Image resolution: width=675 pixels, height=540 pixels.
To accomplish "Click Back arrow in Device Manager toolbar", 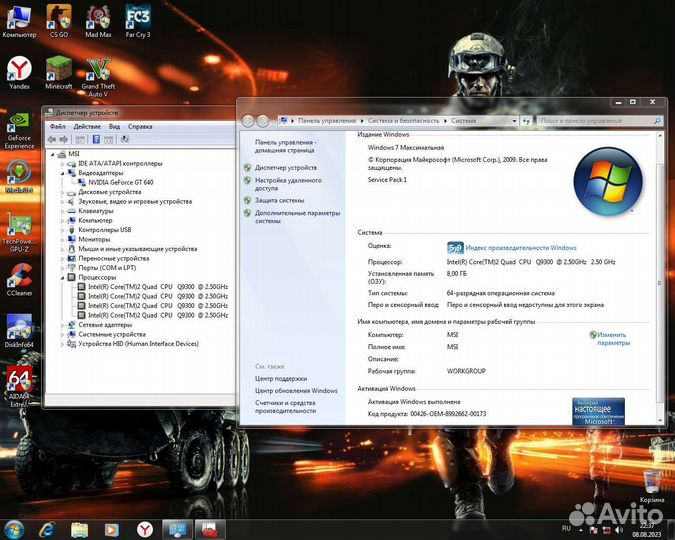I will click(52, 139).
